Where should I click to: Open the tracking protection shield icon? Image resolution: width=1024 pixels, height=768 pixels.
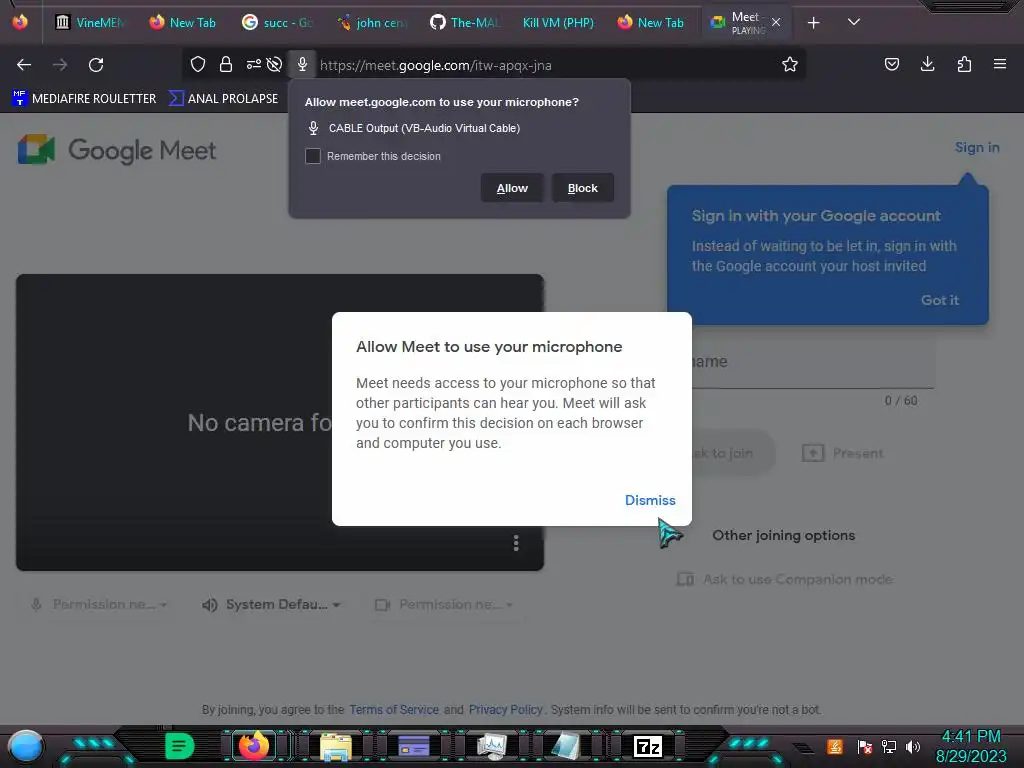198,64
